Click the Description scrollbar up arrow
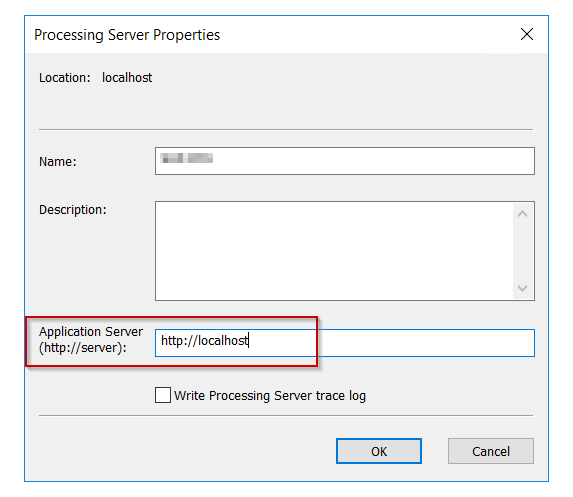The width and height of the screenshot is (573, 497). tap(523, 214)
